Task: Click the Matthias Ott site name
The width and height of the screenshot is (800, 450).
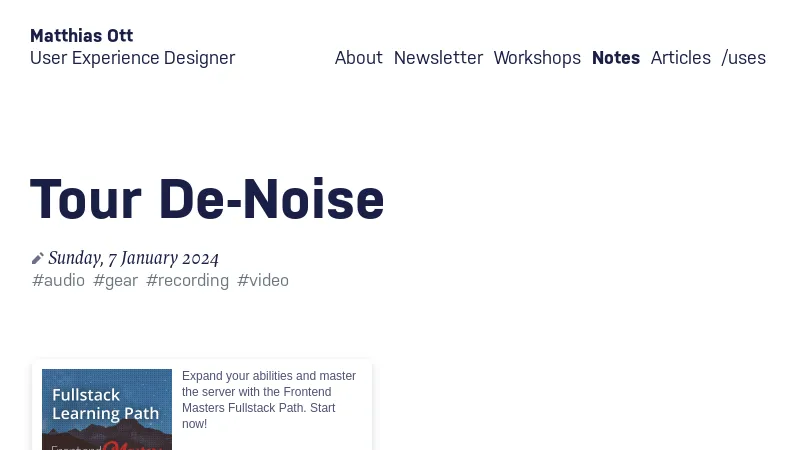Action: point(81,36)
